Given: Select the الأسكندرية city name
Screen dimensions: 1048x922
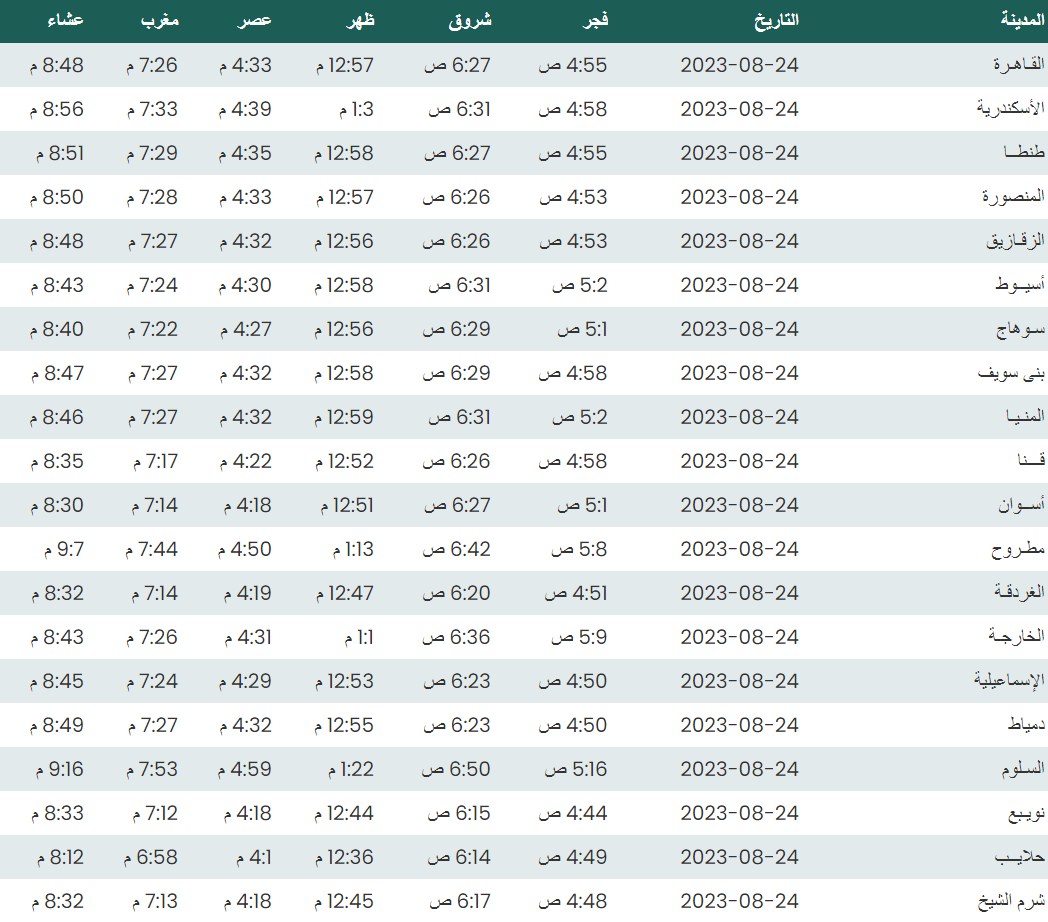Looking at the screenshot, I should (1010, 109).
